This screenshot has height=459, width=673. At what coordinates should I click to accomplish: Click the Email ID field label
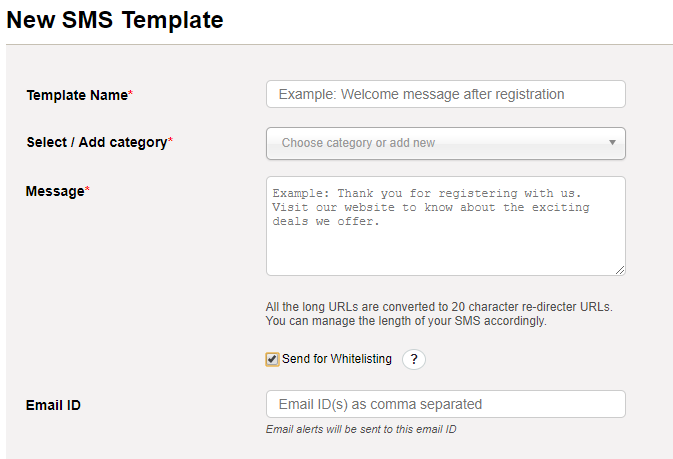coord(53,405)
